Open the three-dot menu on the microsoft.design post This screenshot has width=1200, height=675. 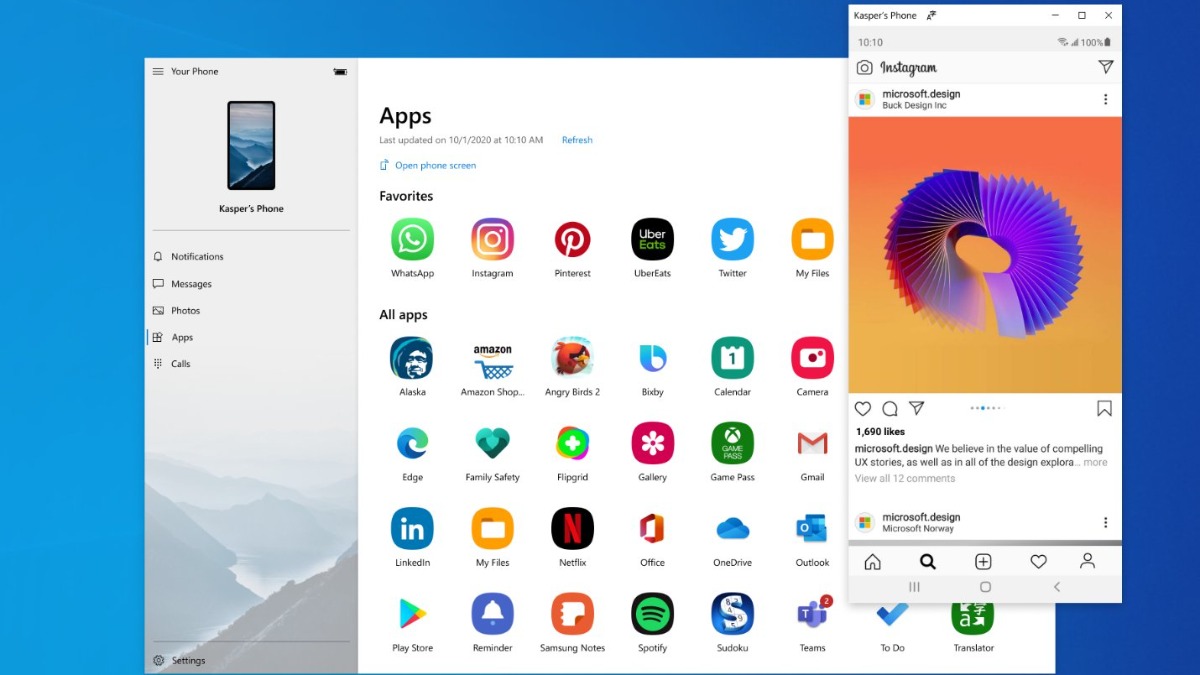click(x=1105, y=99)
